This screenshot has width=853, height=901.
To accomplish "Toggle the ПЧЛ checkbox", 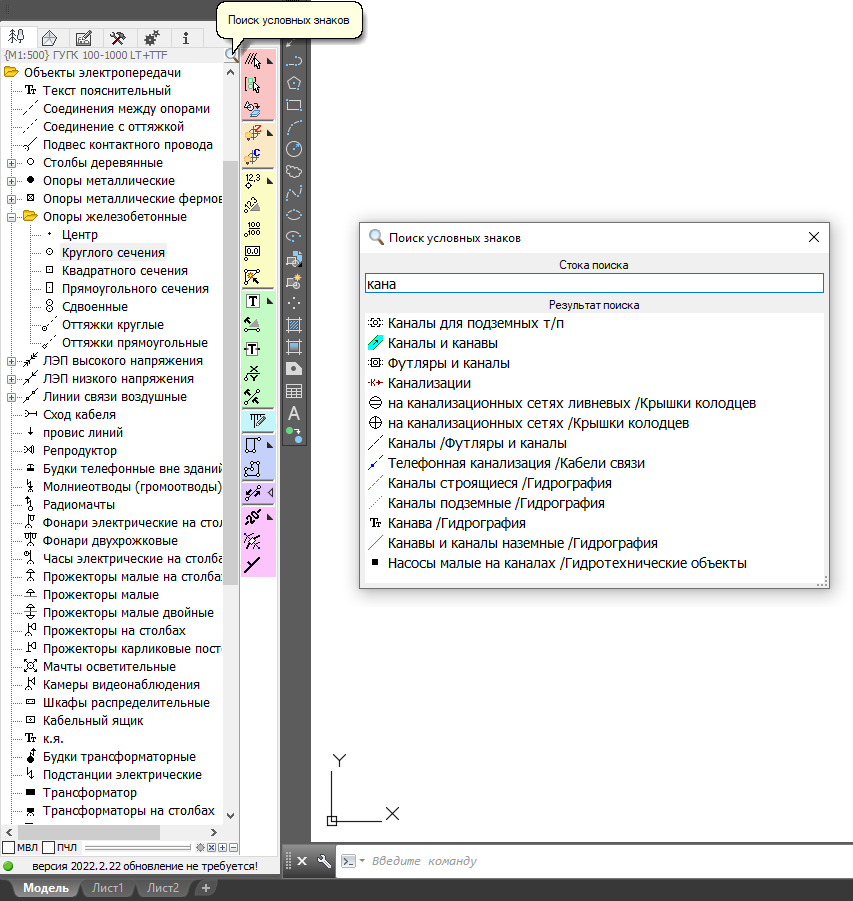I will coord(49,848).
